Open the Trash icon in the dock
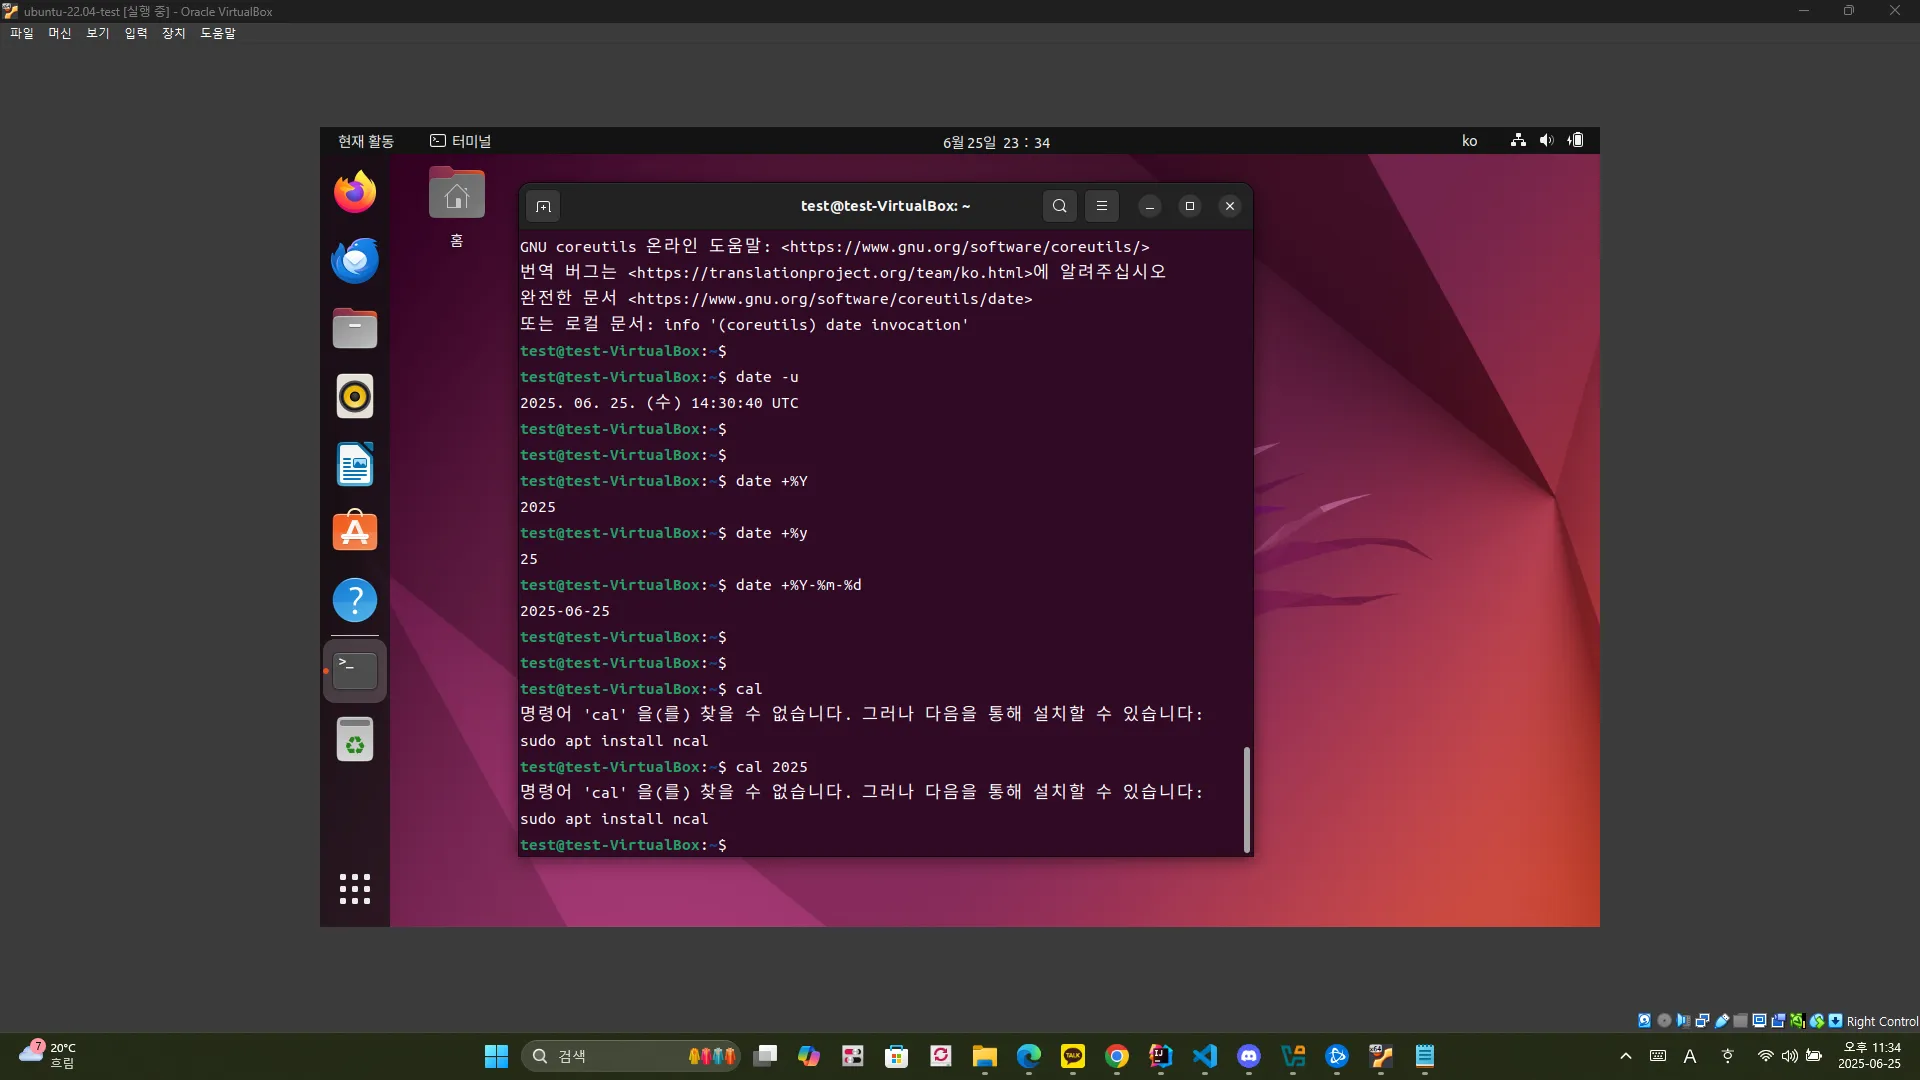The height and width of the screenshot is (1080, 1920). point(355,740)
